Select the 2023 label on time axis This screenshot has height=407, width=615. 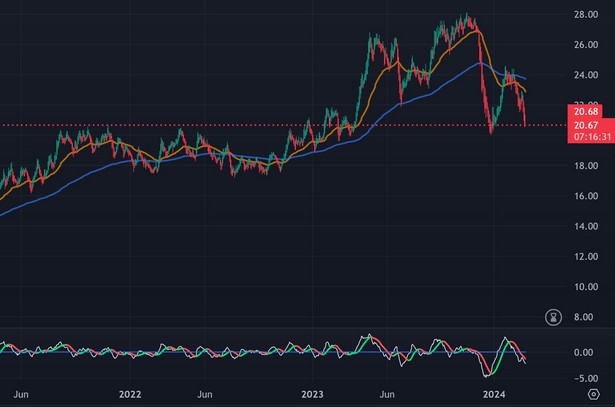pyautogui.click(x=315, y=395)
